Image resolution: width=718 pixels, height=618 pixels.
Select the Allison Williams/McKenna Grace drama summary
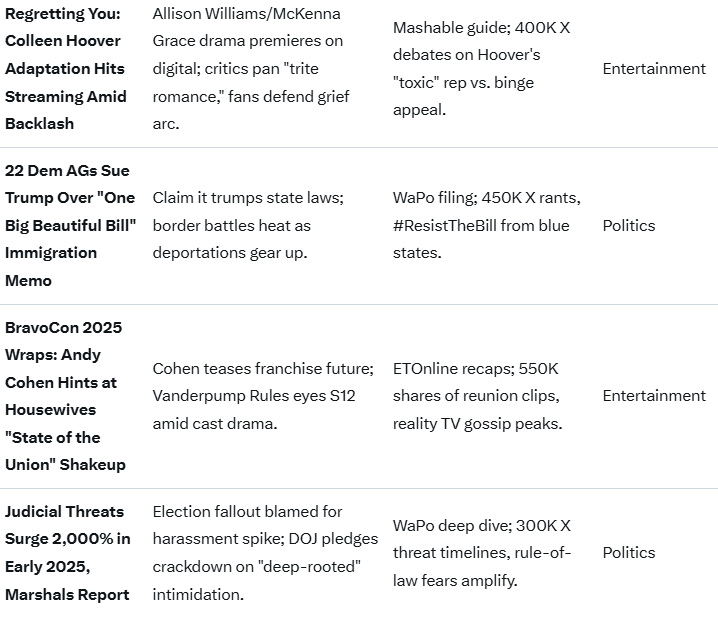coord(247,68)
